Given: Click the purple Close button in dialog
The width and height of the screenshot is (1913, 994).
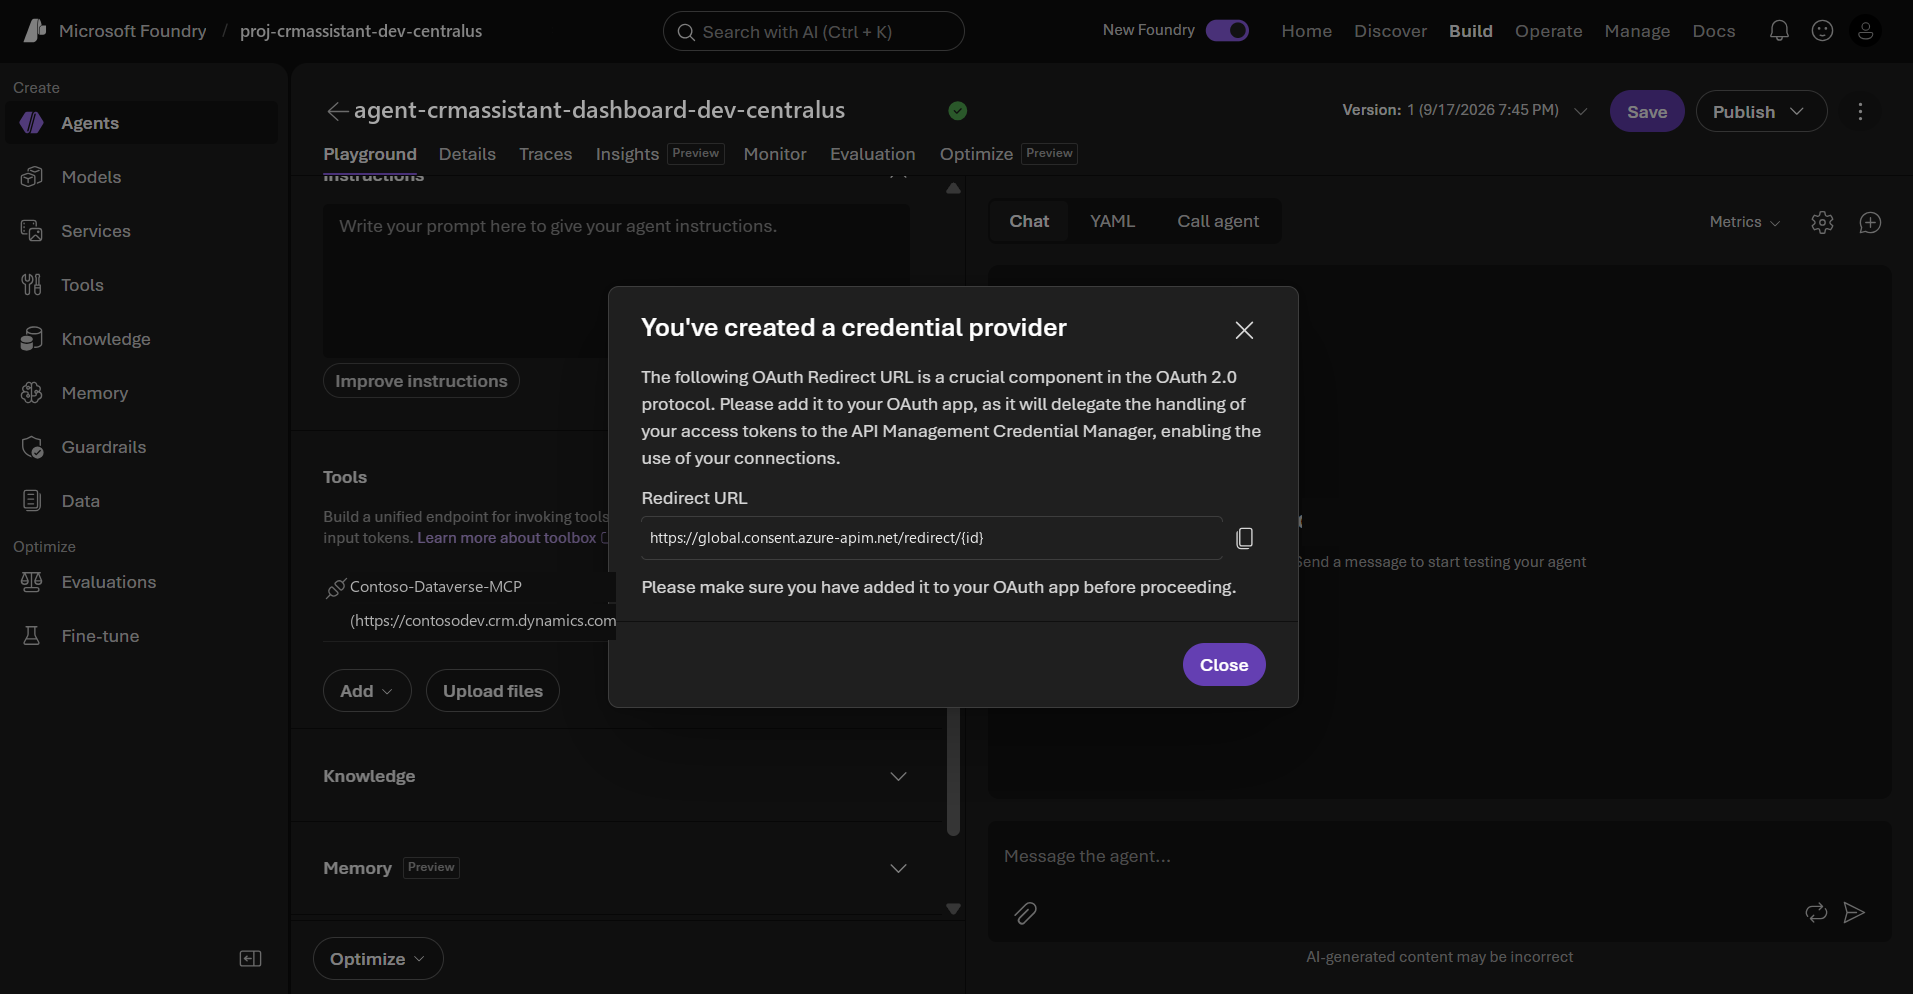Looking at the screenshot, I should point(1224,665).
